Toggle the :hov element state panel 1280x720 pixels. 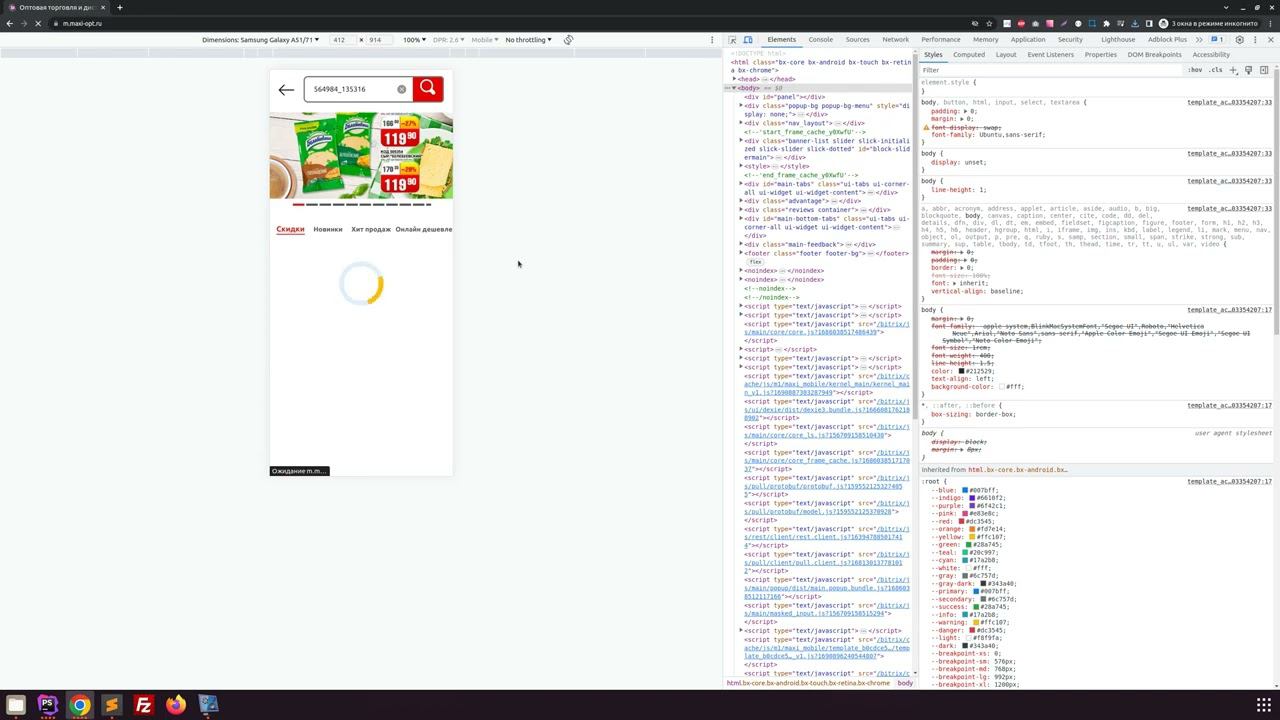click(1195, 70)
